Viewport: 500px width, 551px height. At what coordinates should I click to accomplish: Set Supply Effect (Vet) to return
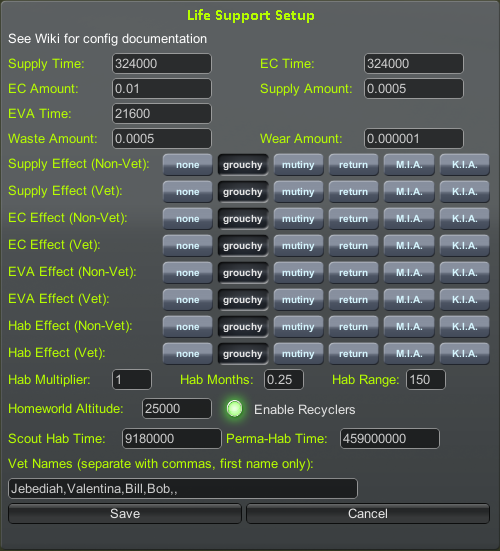point(353,192)
